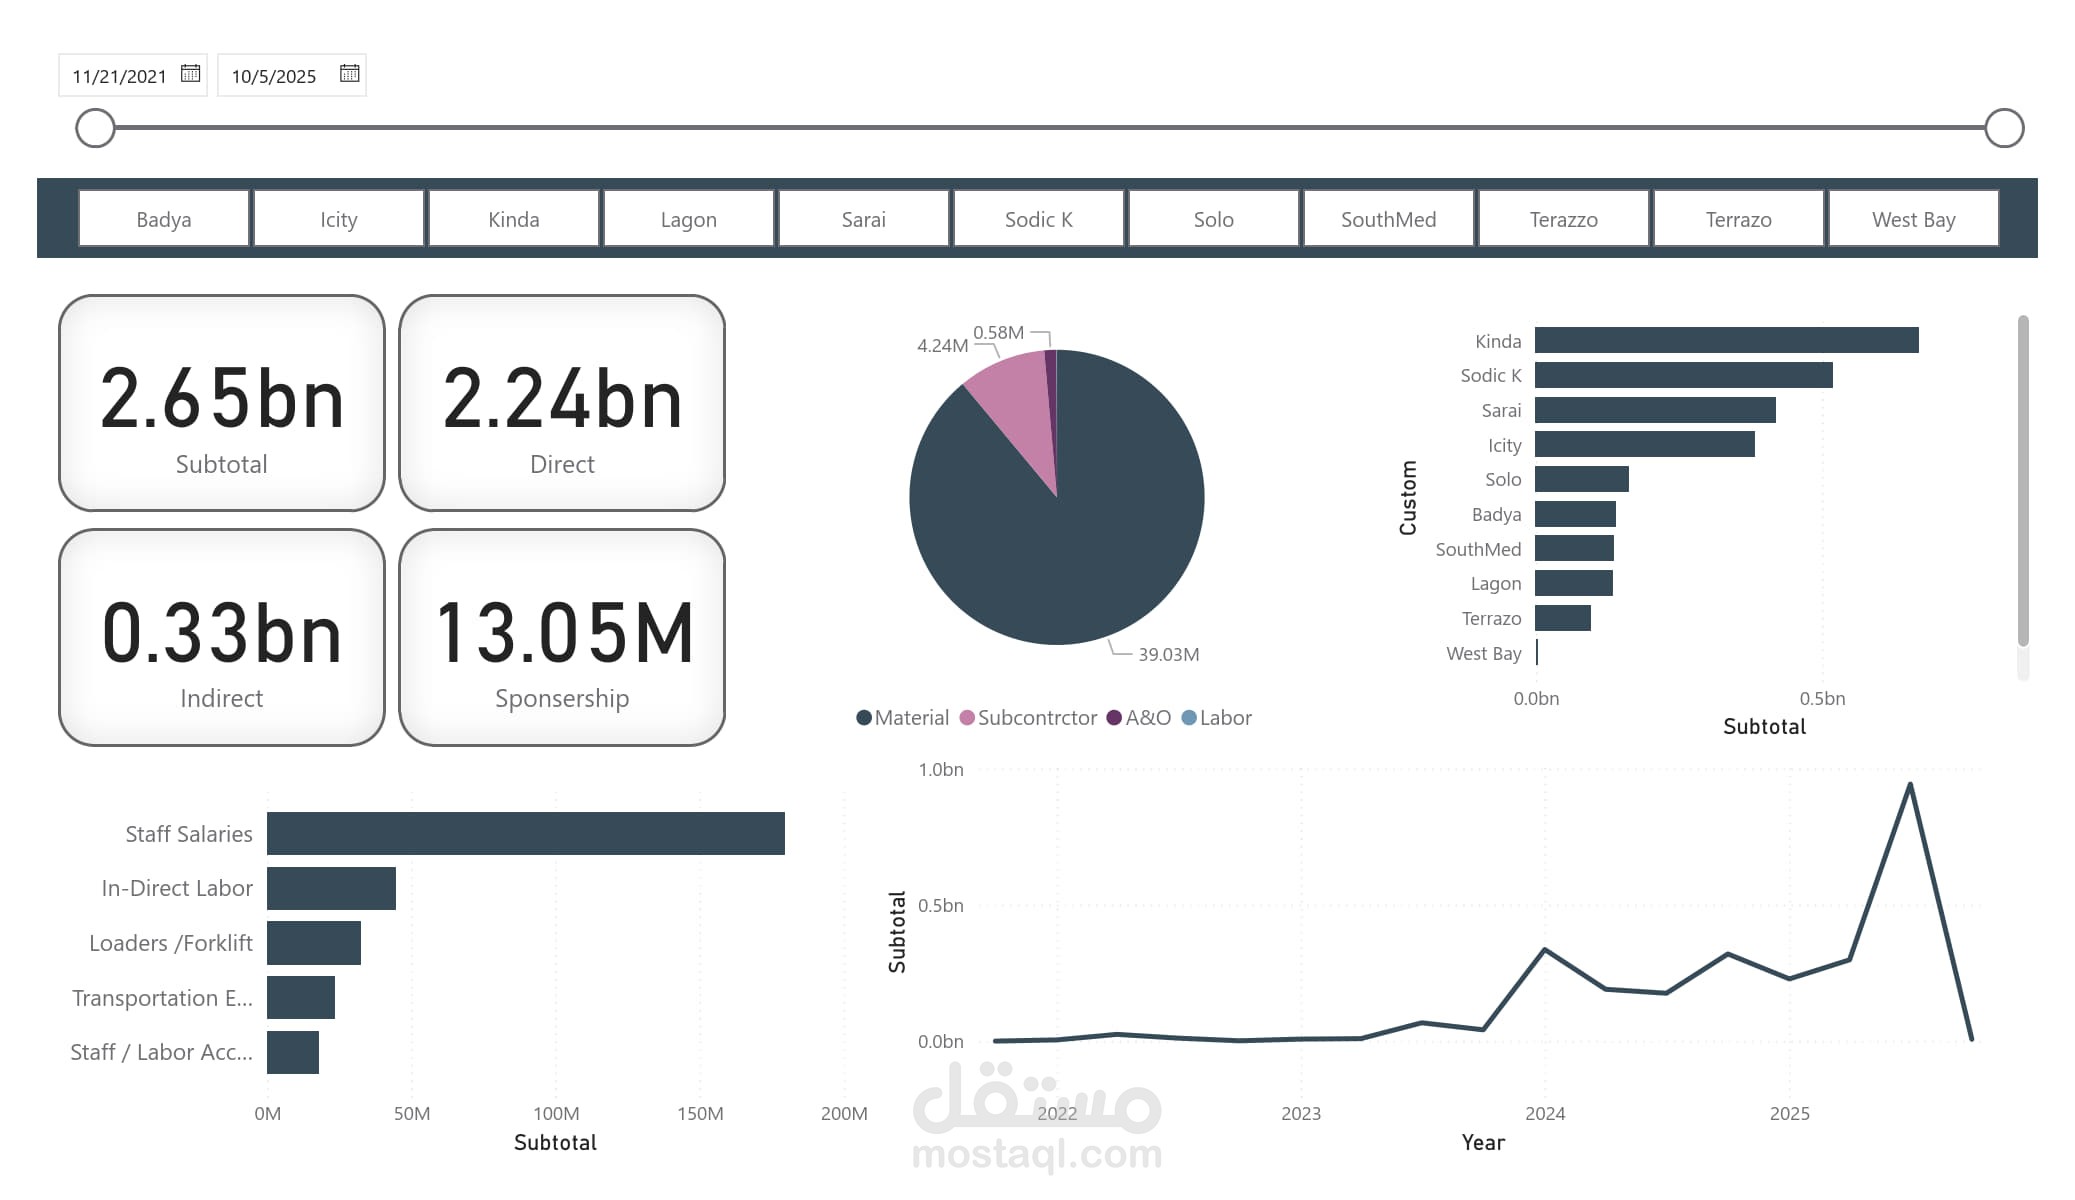
Task: Click the 10/5/2025 end date field
Action: 274,76
